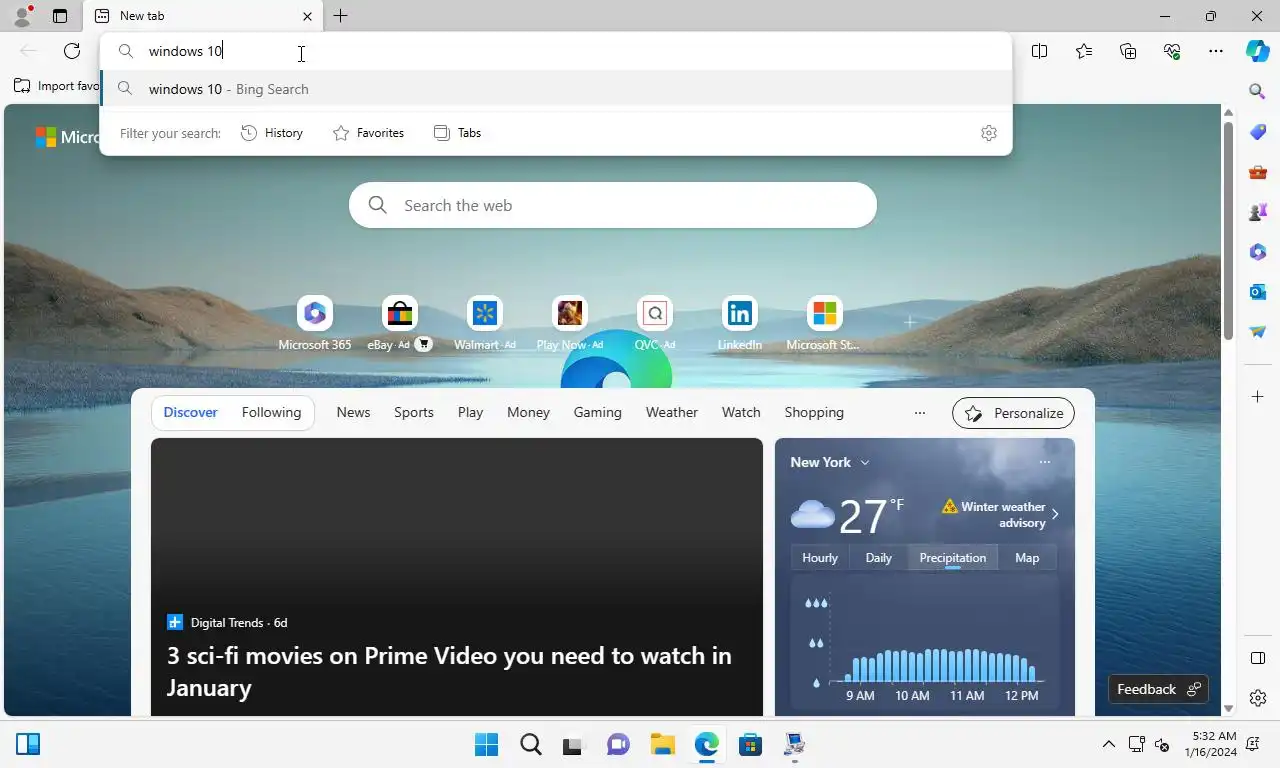Click the 'Search the web' box
The image size is (1280, 768).
(x=613, y=205)
